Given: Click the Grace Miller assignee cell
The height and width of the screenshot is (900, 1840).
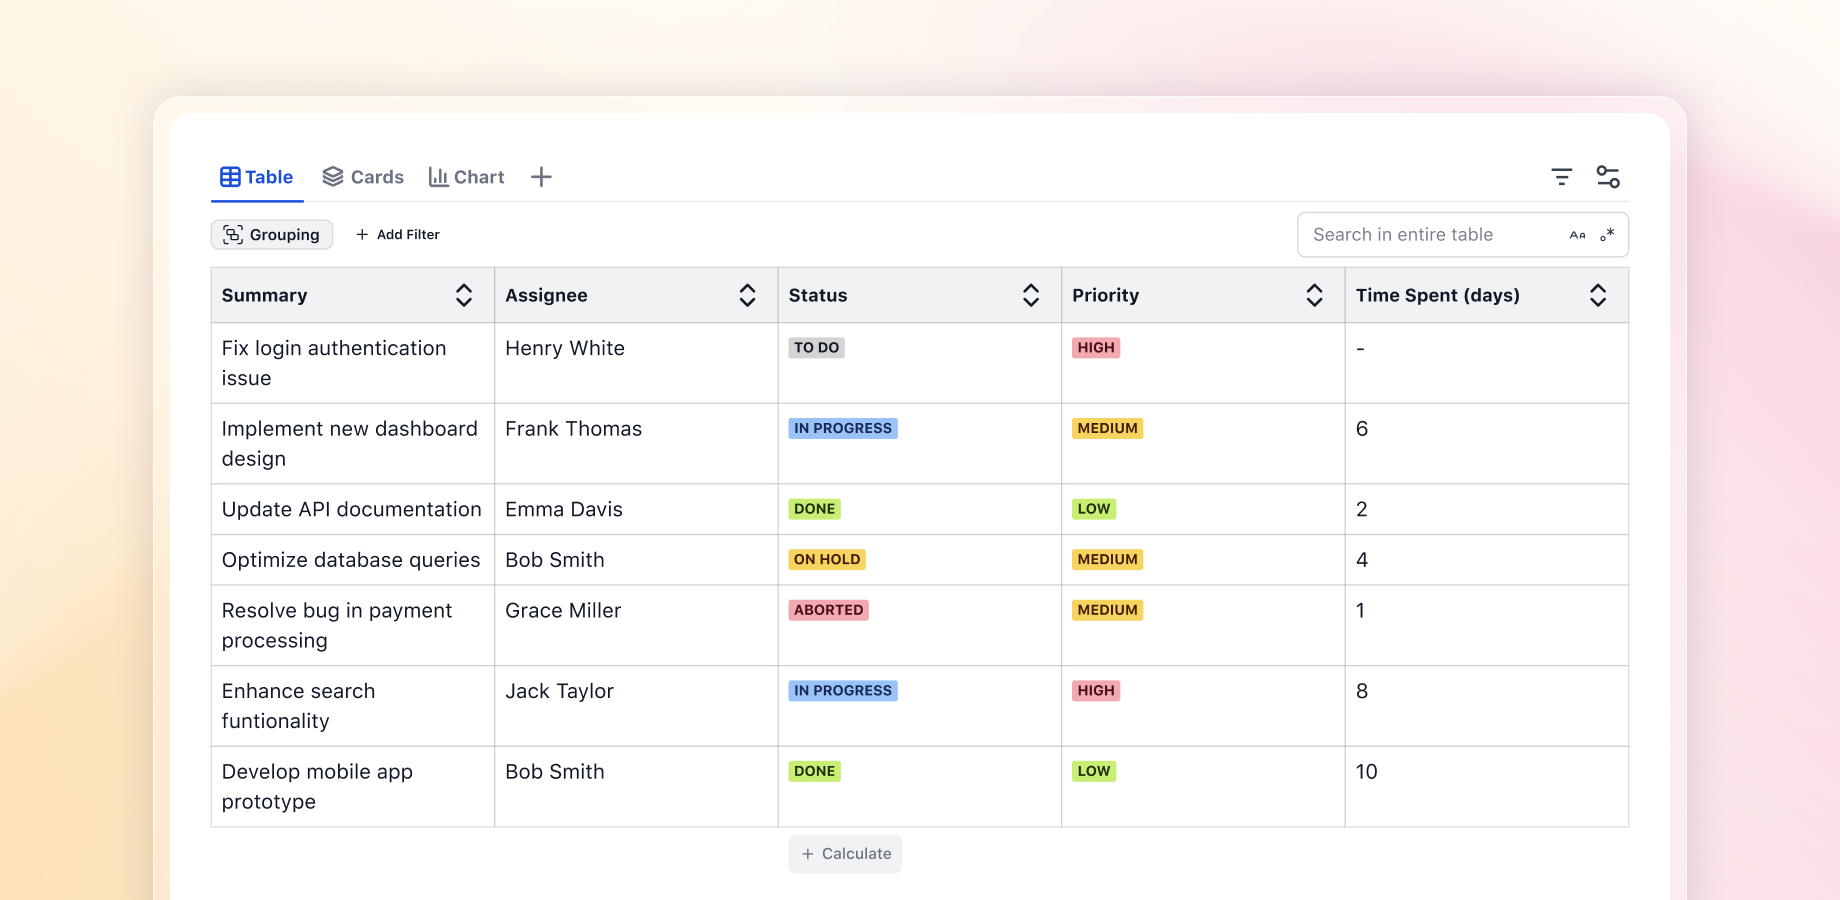Looking at the screenshot, I should 636,625.
